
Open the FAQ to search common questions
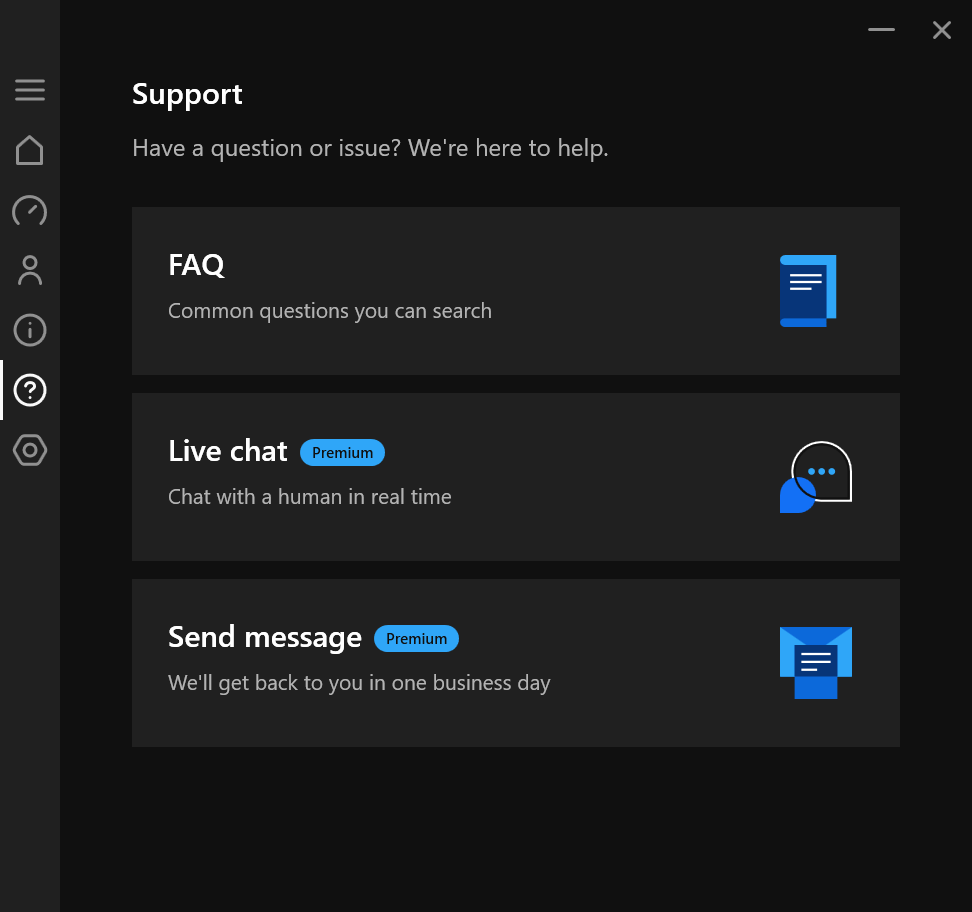click(516, 291)
